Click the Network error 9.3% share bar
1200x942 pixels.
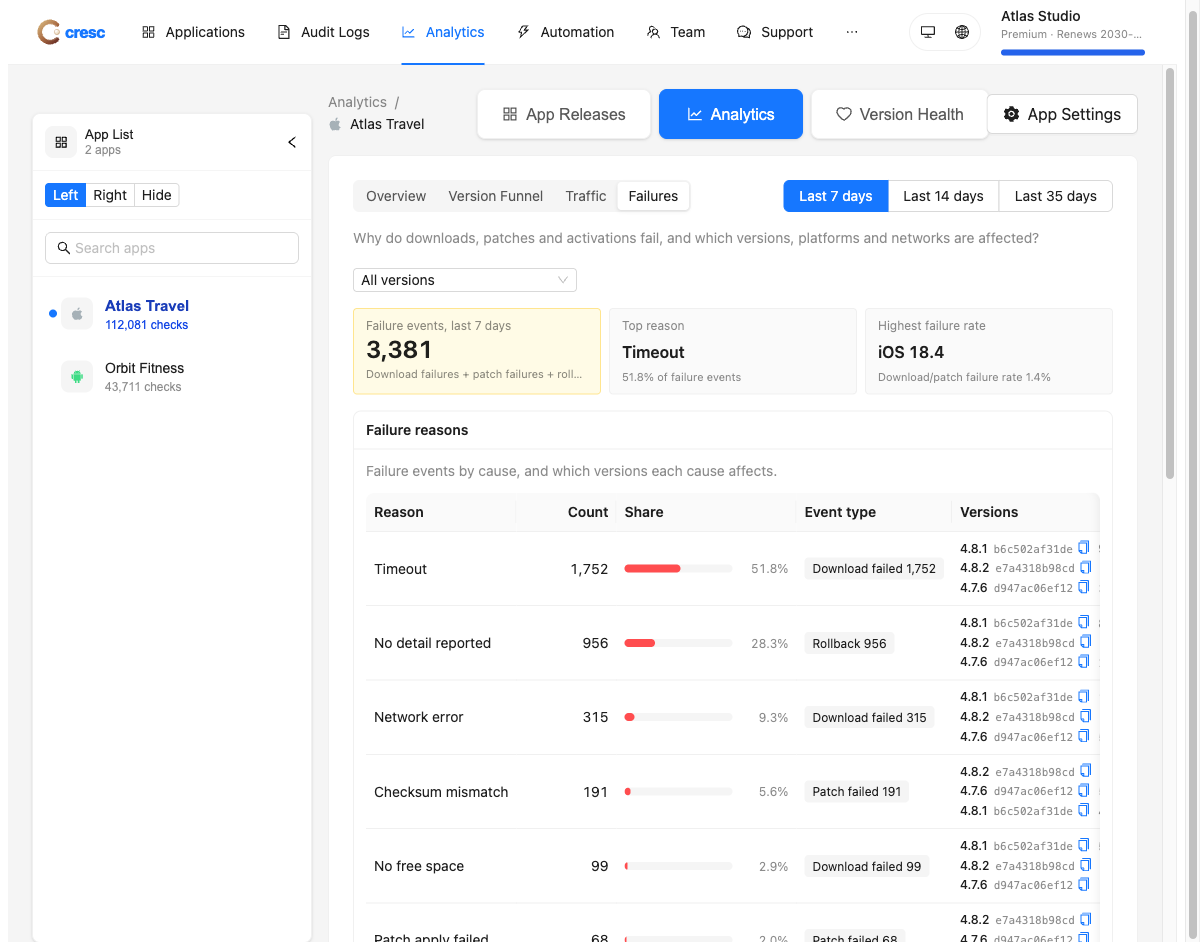point(678,717)
